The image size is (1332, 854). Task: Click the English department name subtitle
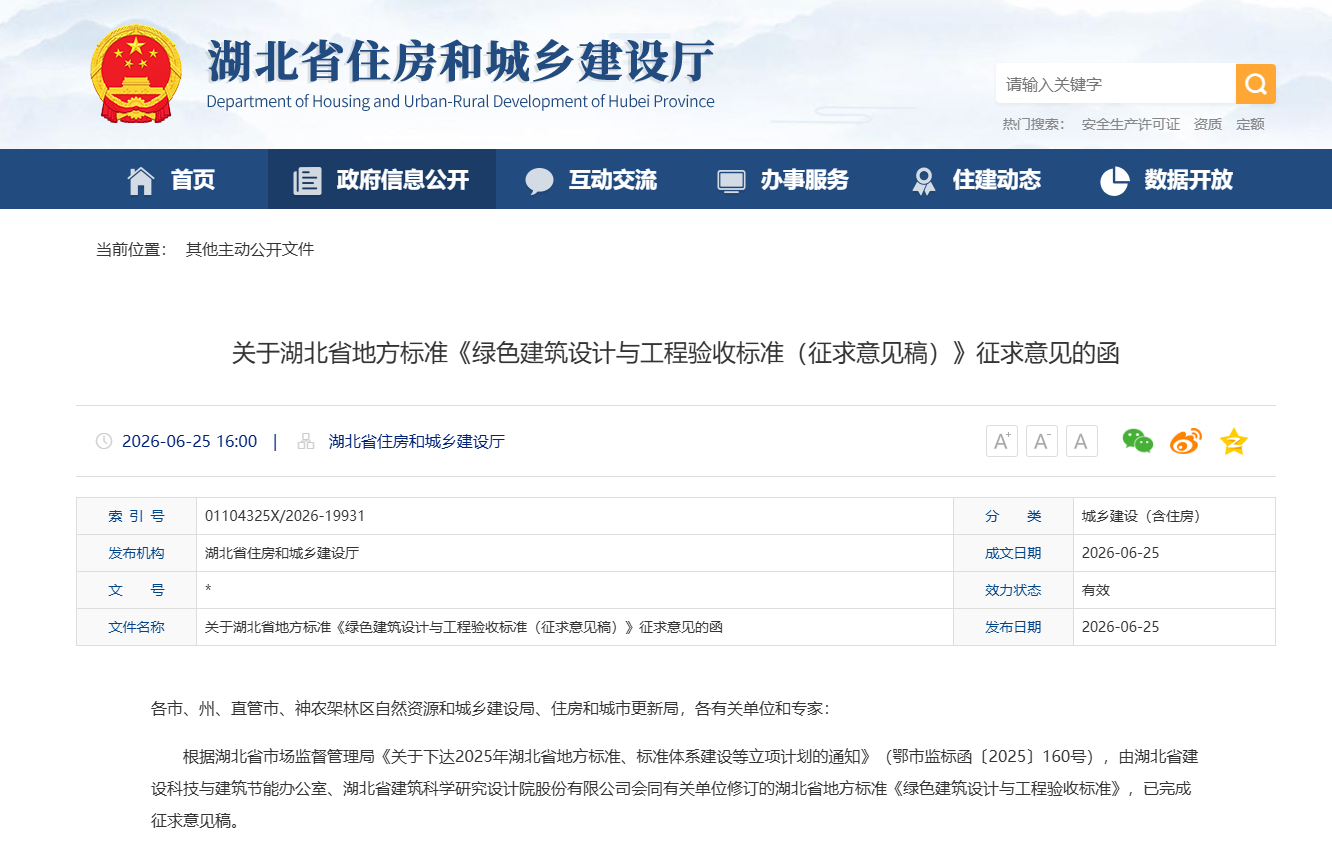point(460,101)
